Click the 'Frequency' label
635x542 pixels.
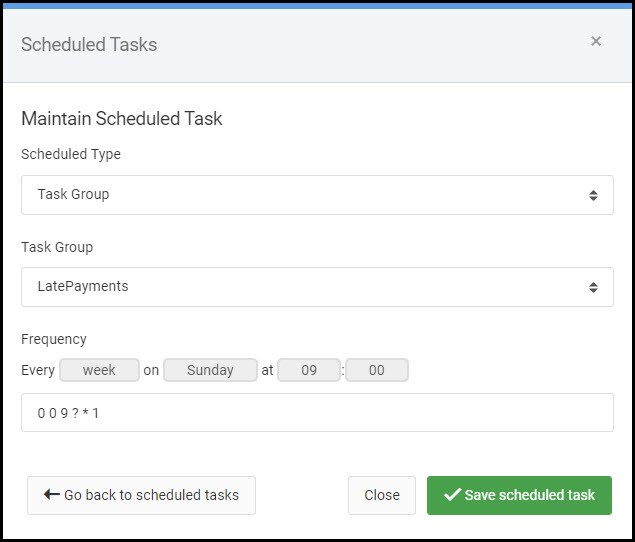[x=54, y=339]
